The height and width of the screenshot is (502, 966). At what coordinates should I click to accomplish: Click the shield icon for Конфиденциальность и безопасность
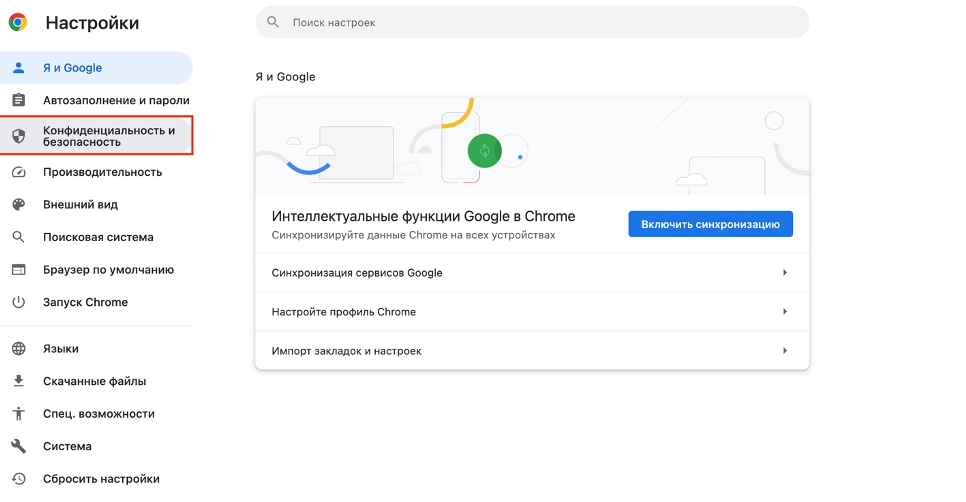click(18, 136)
